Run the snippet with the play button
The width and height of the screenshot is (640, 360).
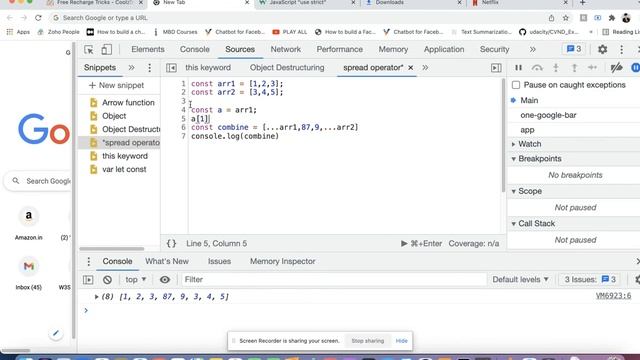(404, 244)
